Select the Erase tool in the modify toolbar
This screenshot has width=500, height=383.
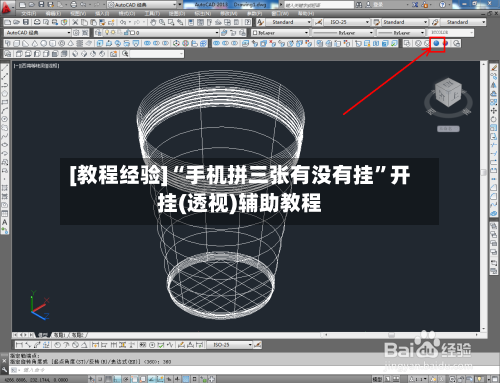point(494,68)
